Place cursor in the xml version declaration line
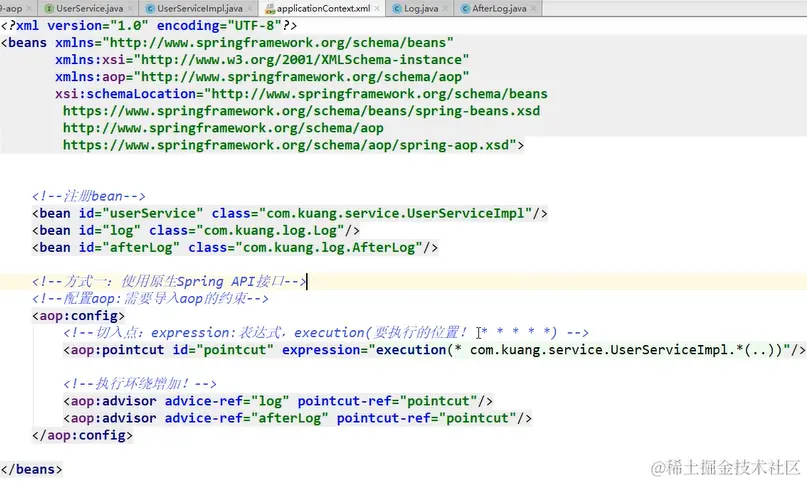 click(x=149, y=26)
